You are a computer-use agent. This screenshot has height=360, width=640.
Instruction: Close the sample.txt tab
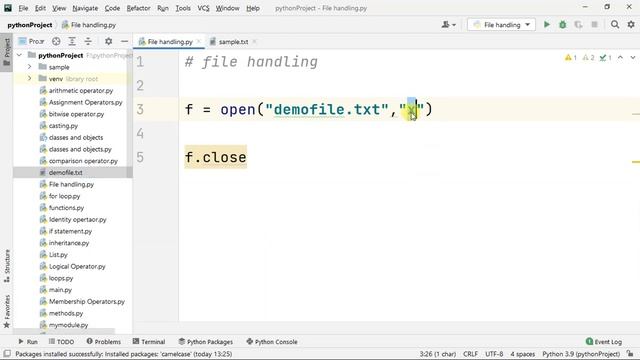[x=254, y=41]
